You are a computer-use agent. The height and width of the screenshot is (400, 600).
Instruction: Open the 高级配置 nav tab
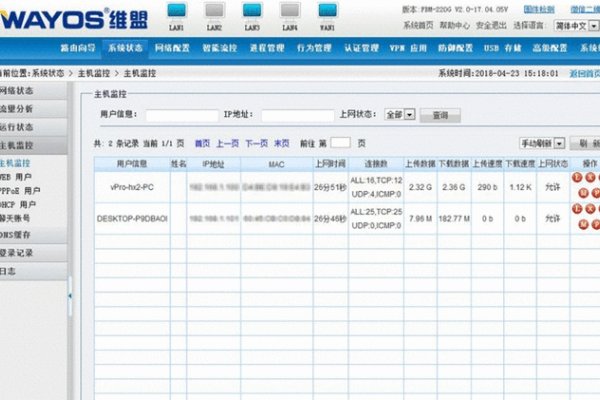point(550,48)
